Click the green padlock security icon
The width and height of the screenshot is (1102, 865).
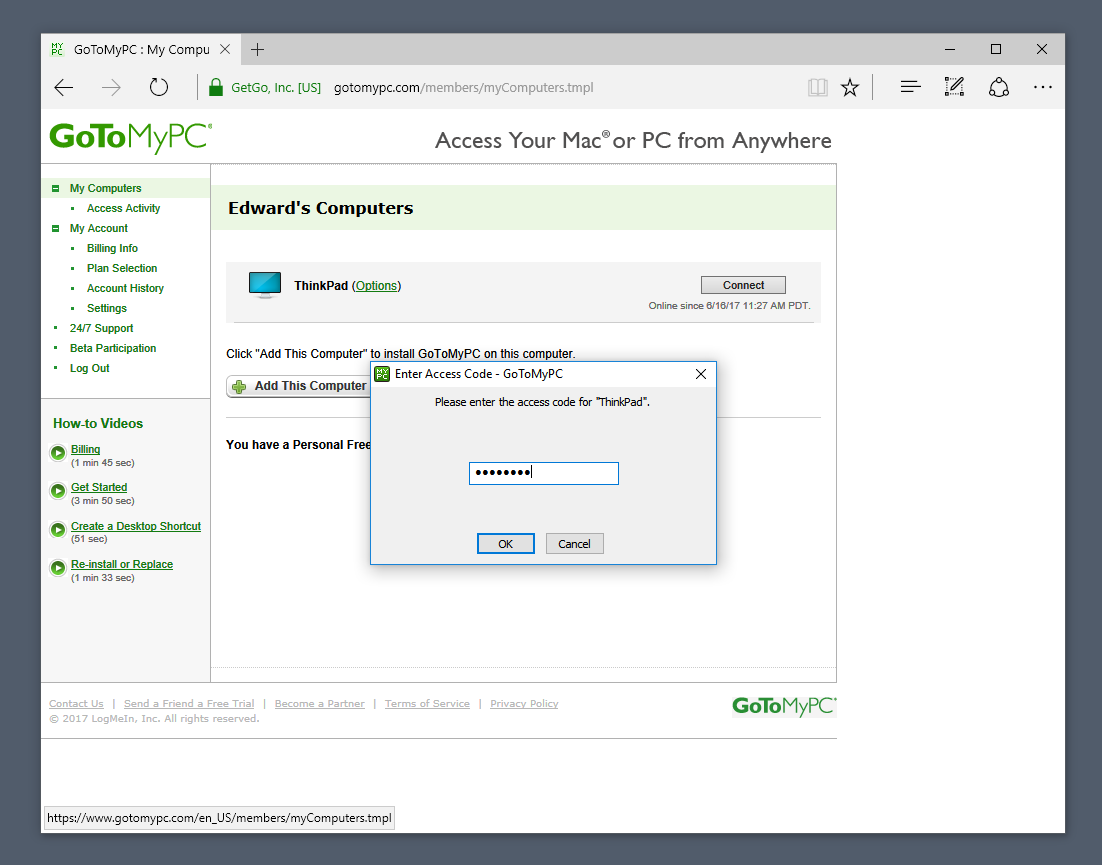click(216, 87)
